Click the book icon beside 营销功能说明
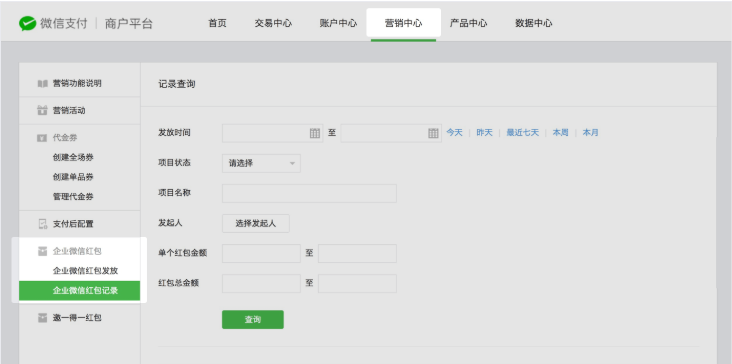 [x=42, y=84]
